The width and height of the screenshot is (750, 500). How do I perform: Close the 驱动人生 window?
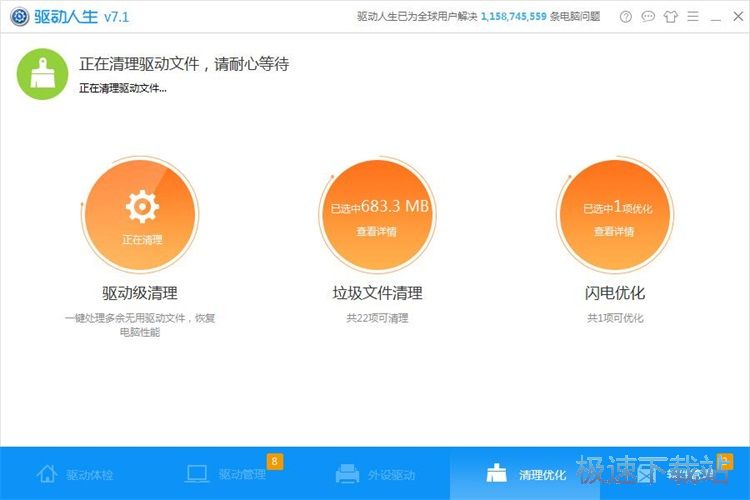click(738, 17)
